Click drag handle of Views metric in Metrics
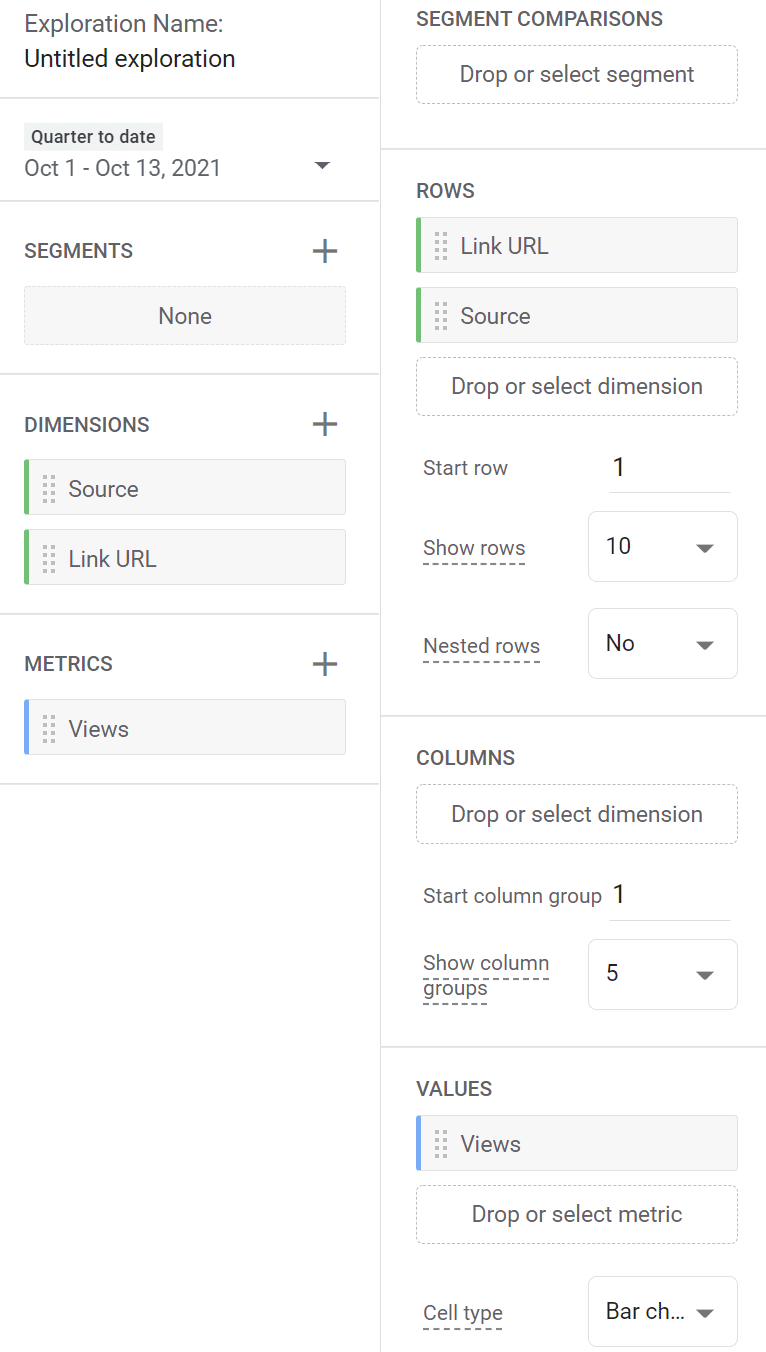 tap(49, 729)
